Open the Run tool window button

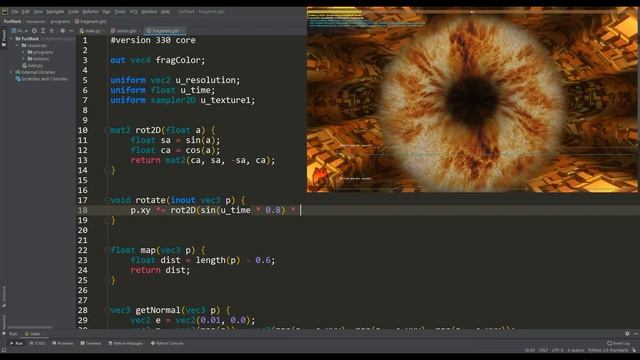pos(17,343)
